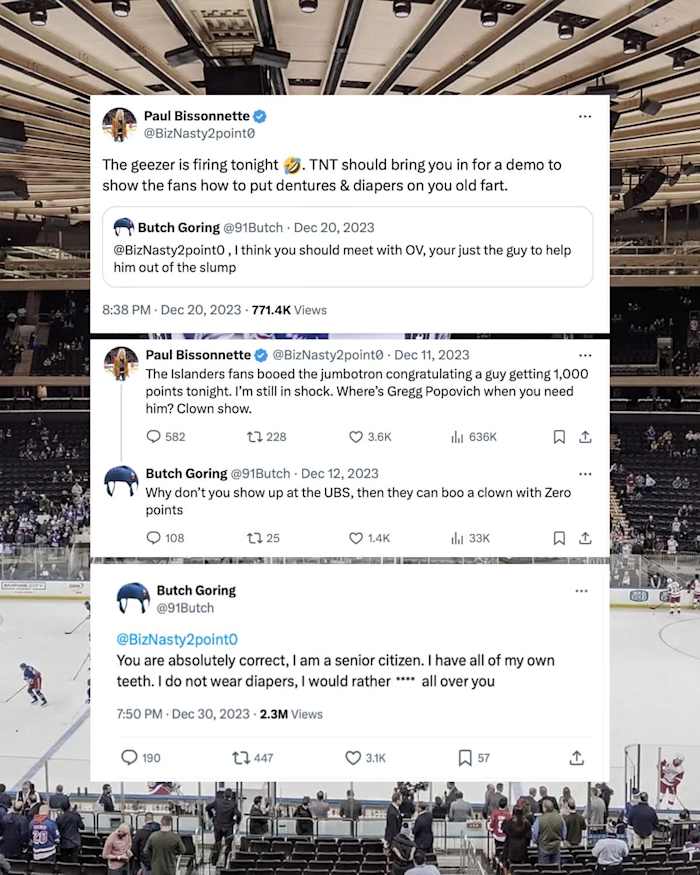Bookmark the Dec 30 senior citizen tweet
The height and width of the screenshot is (875, 700).
coord(464,758)
